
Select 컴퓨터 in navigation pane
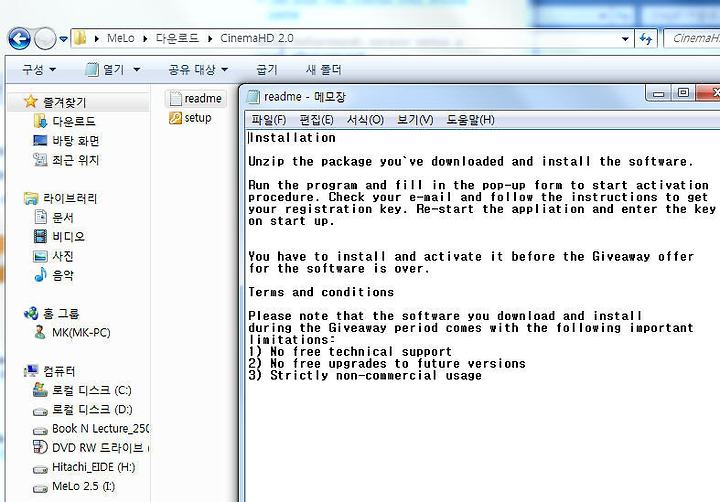pos(49,371)
